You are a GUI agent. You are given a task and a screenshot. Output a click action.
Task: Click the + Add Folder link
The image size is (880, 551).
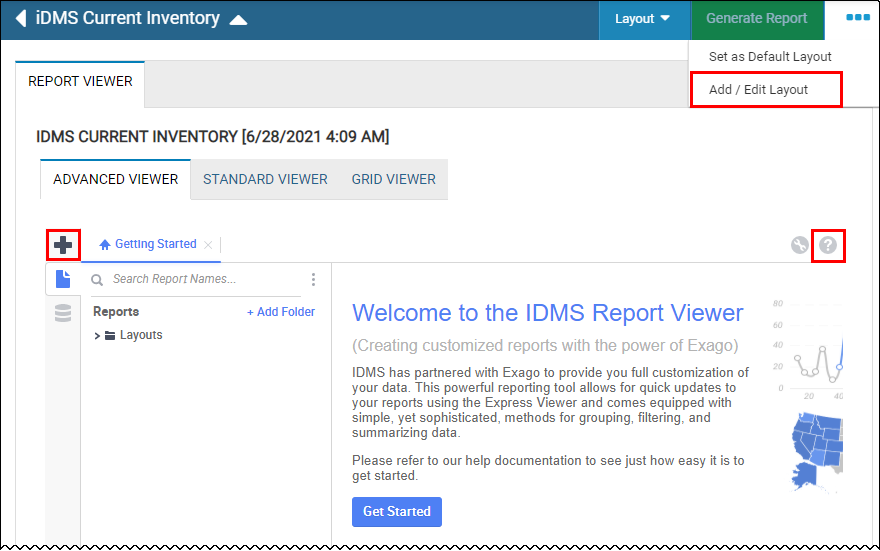281,312
